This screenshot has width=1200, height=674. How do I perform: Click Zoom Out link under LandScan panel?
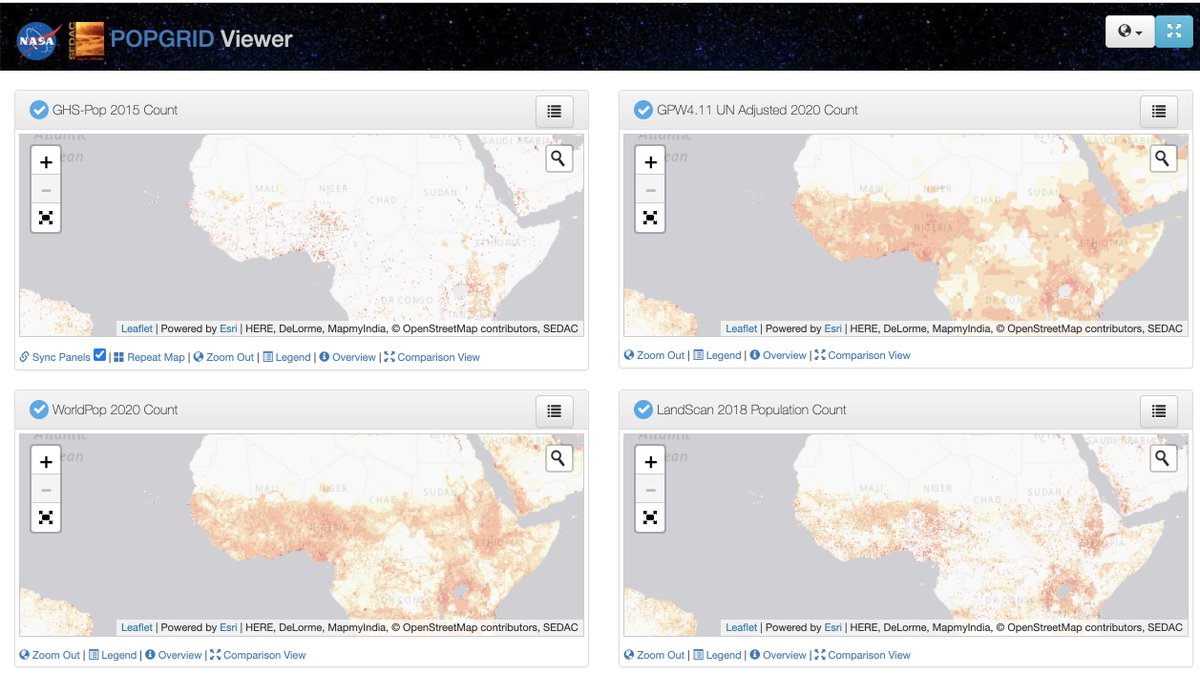[x=655, y=655]
